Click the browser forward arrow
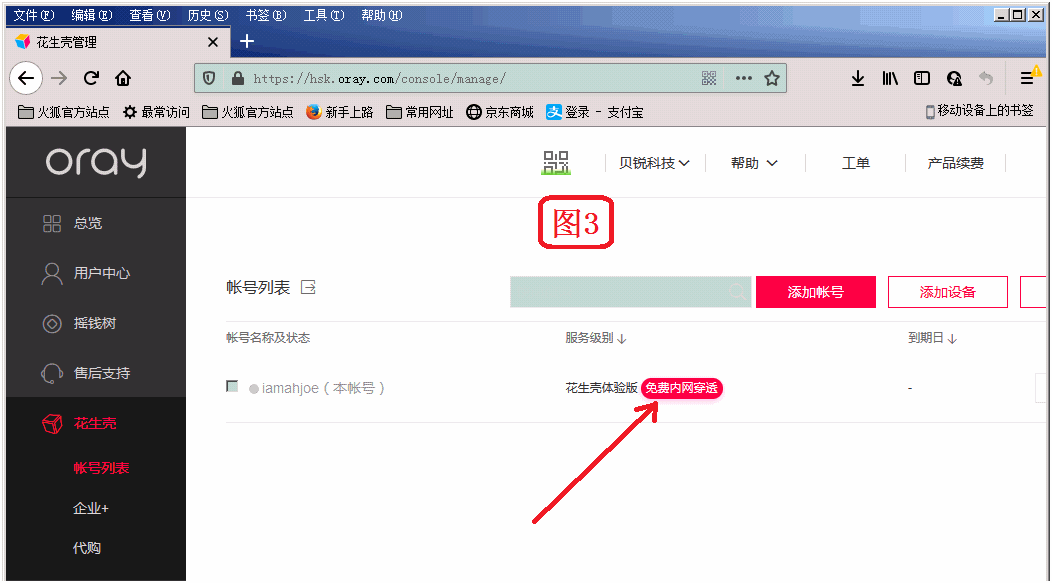Screen dimensions: 1052x583 59,78
